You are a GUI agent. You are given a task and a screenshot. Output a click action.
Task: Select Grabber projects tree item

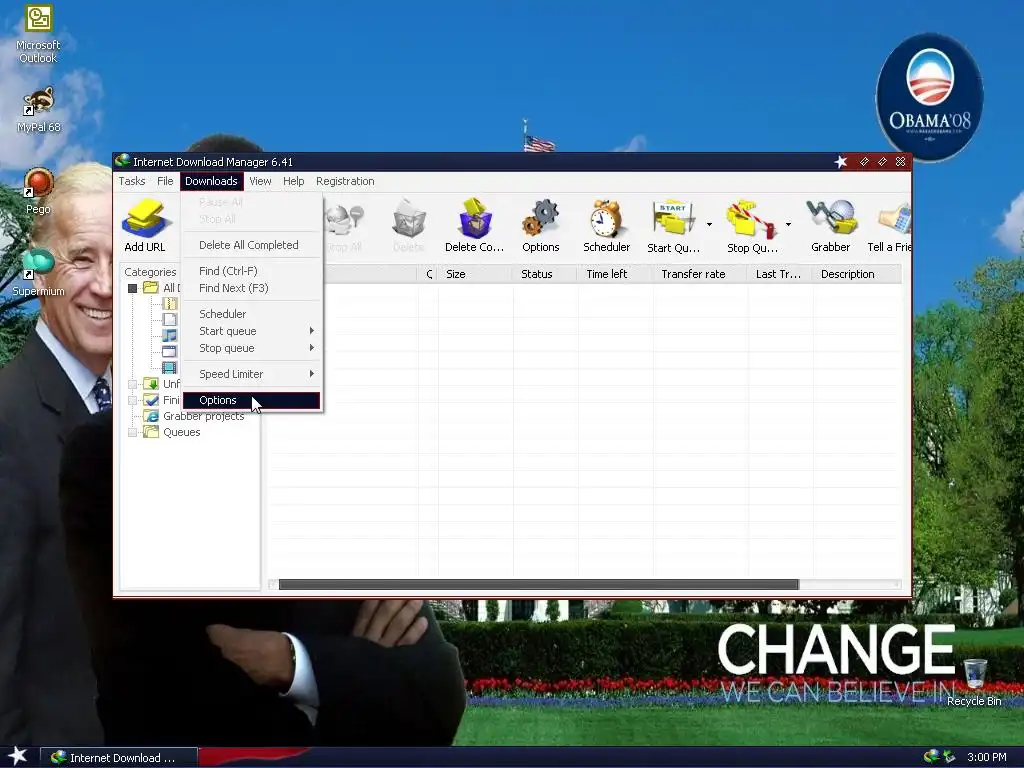204,416
